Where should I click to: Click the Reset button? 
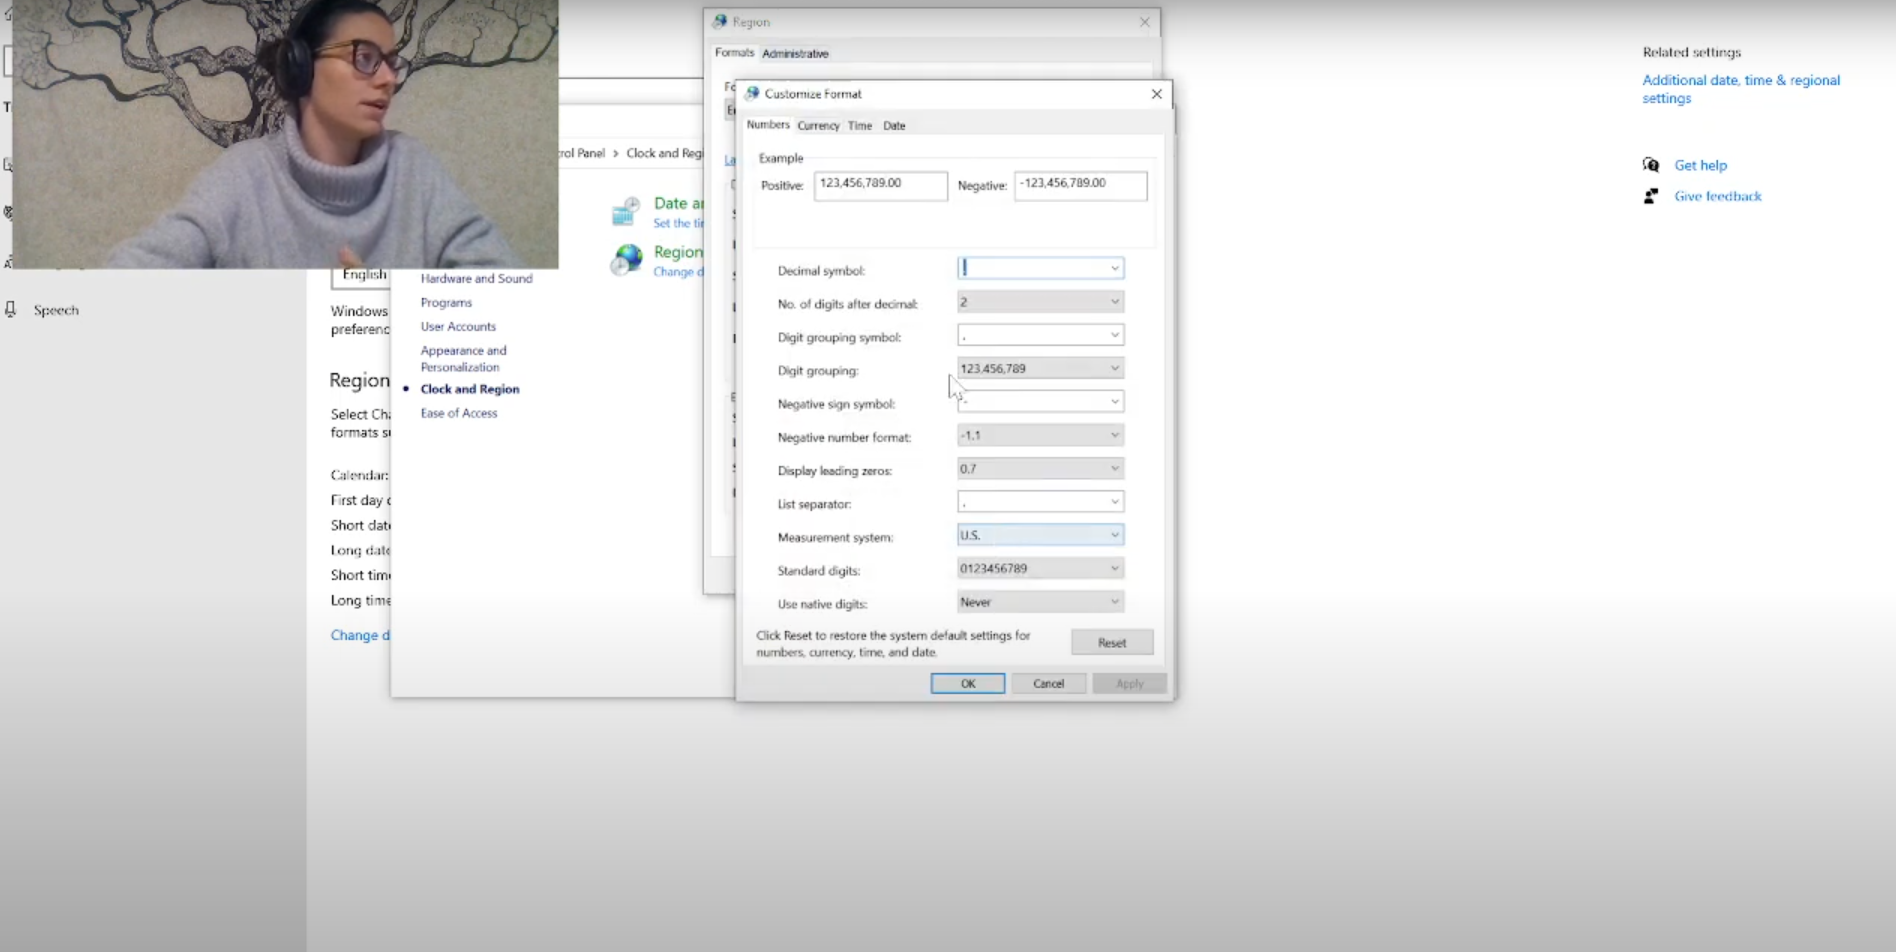[1112, 642]
